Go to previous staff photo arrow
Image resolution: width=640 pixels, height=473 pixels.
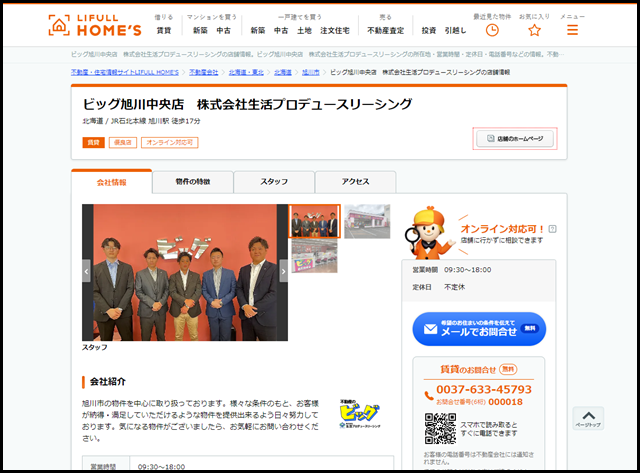[86, 271]
